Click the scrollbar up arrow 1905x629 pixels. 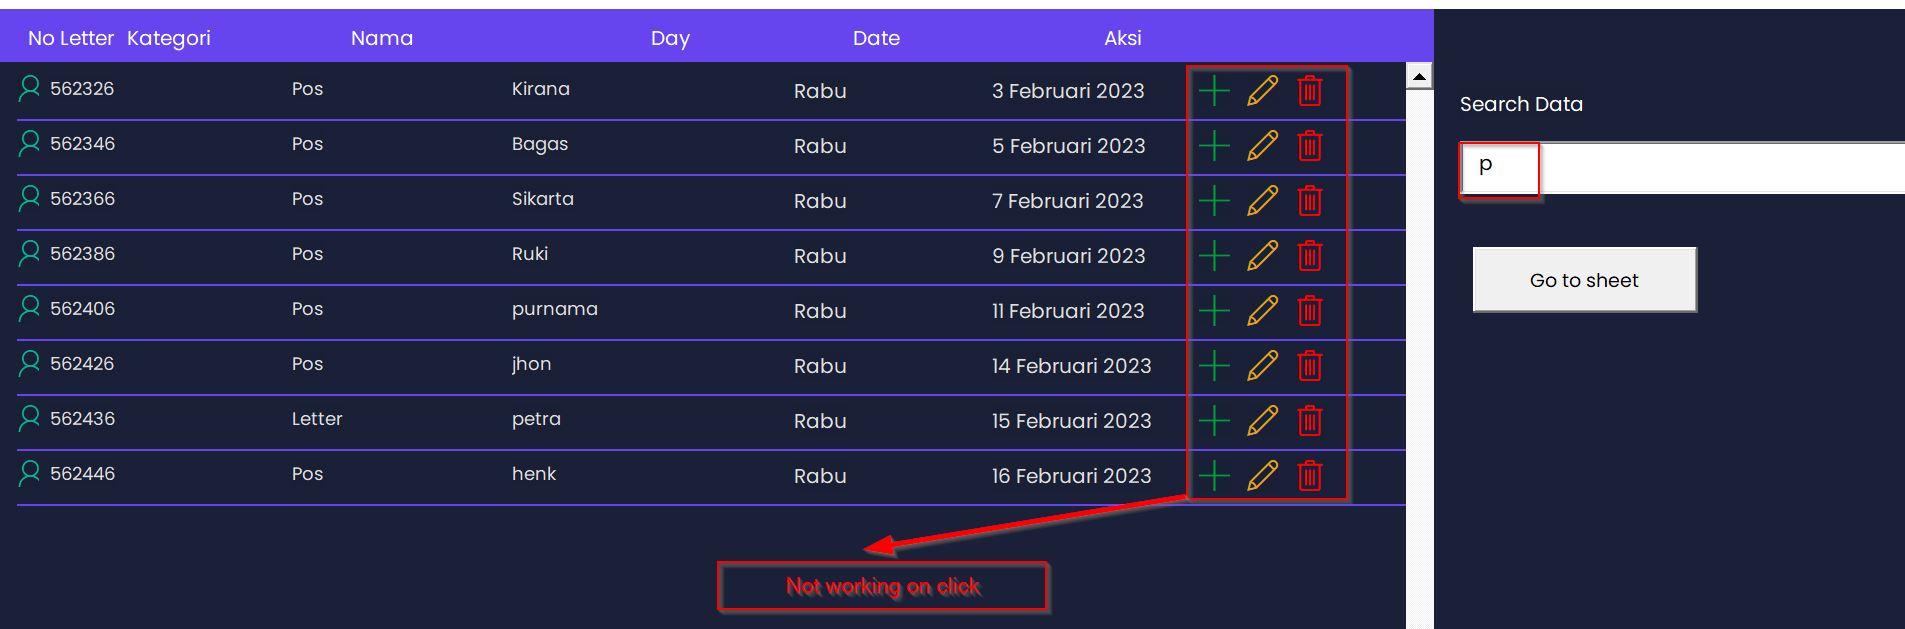pyautogui.click(x=1419, y=76)
